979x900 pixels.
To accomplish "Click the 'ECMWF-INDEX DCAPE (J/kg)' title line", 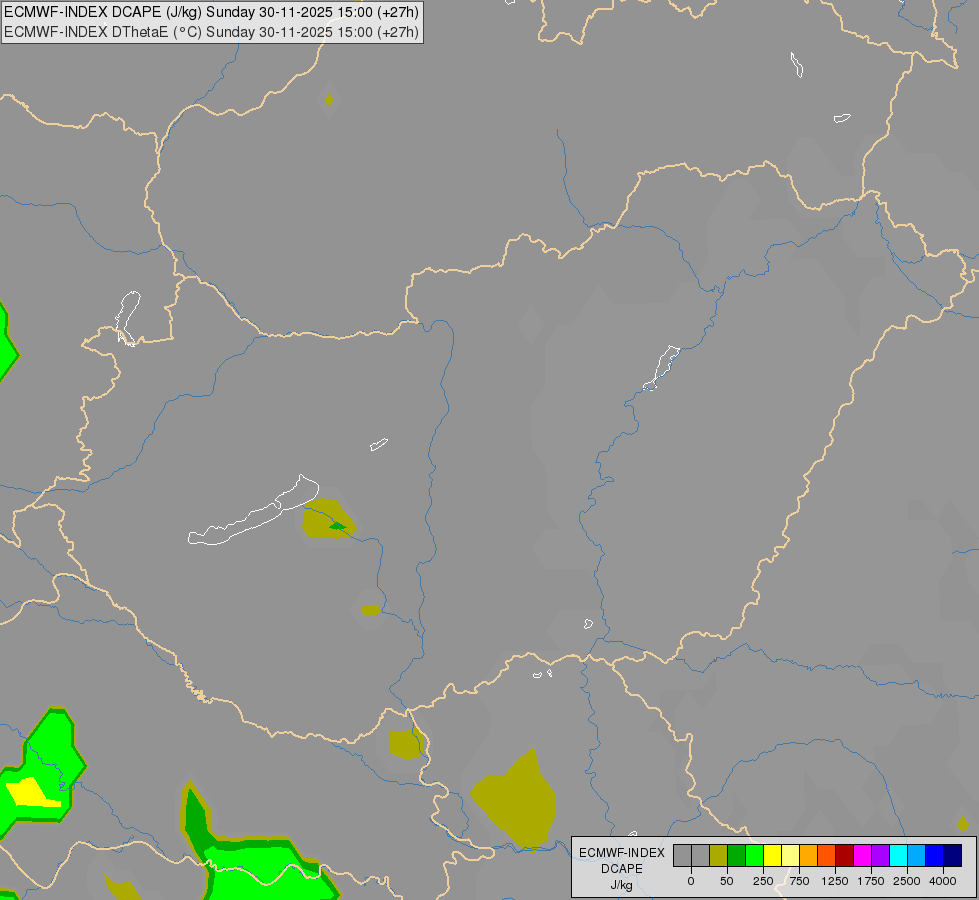I will (212, 12).
